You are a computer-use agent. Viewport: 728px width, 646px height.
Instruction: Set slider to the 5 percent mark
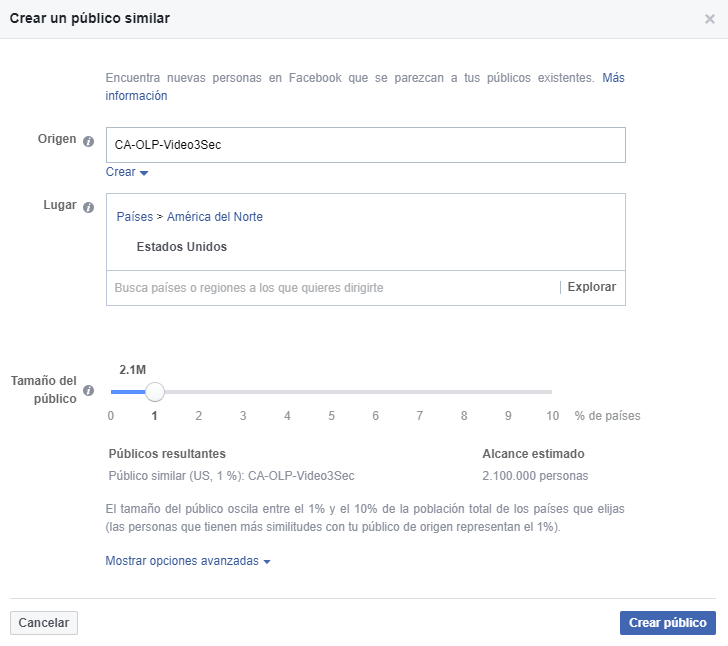332,416
